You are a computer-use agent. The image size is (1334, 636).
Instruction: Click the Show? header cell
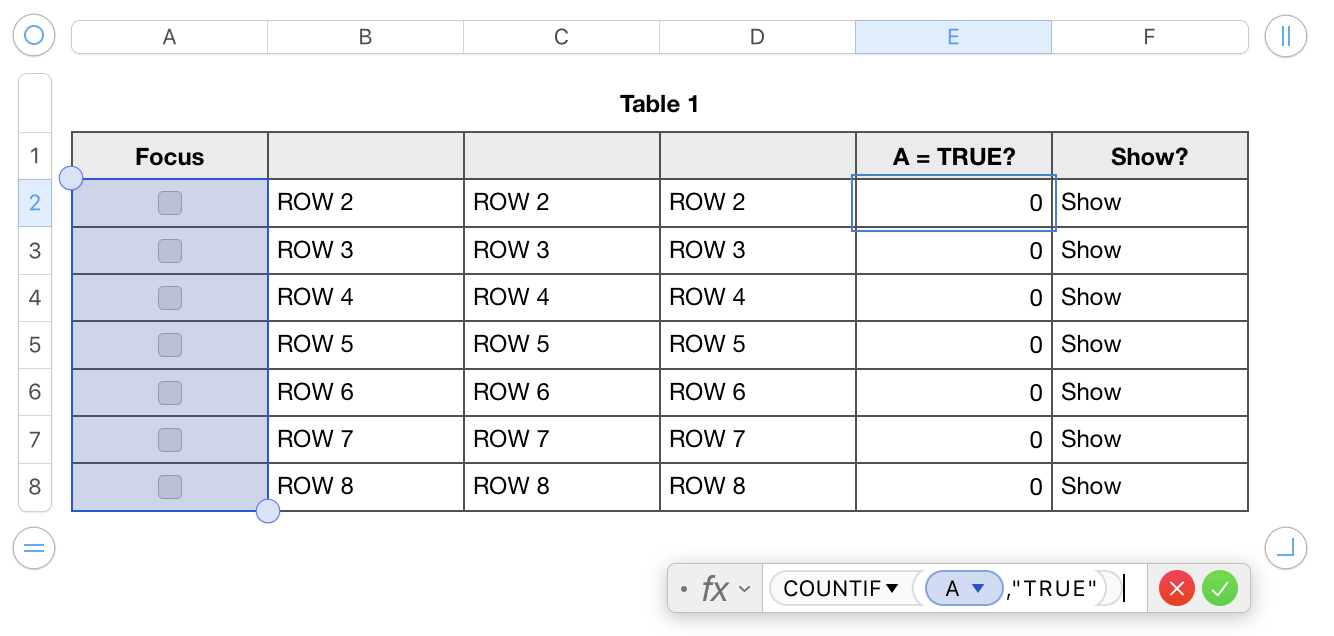click(1149, 155)
